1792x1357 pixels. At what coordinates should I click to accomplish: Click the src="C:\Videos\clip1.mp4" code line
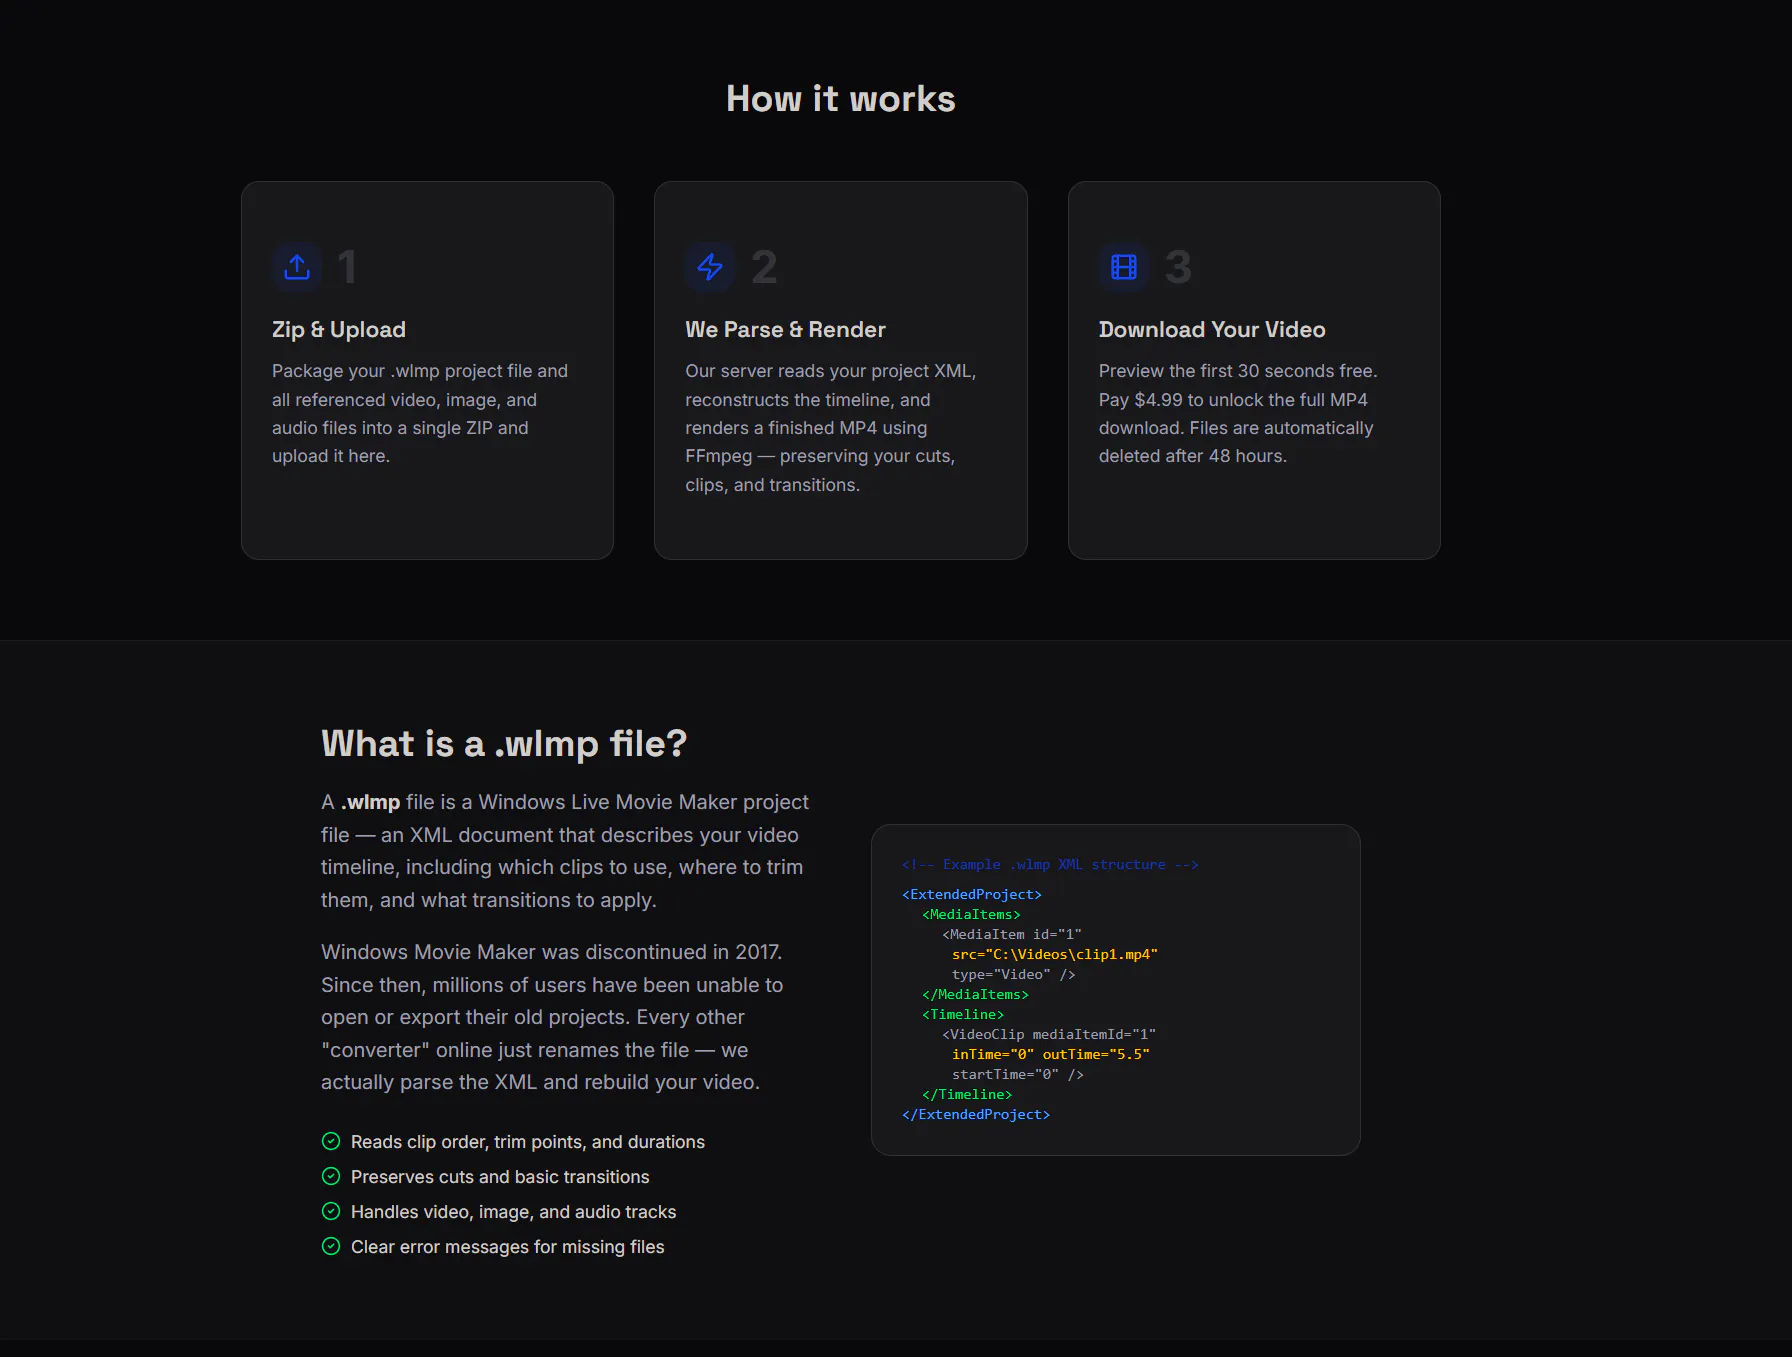[x=1055, y=955]
